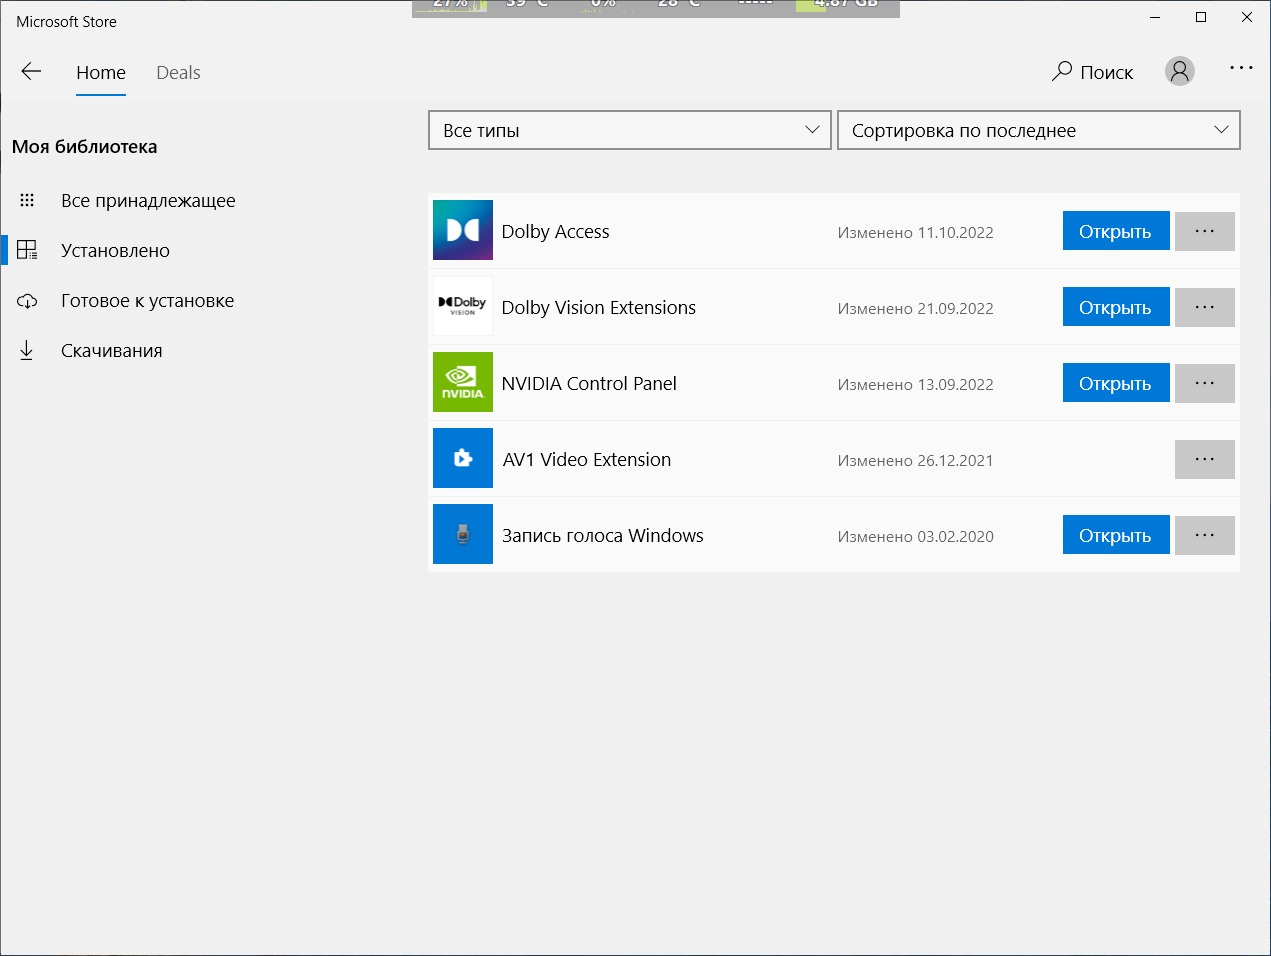Go back using the back arrow
The height and width of the screenshot is (956, 1271).
click(x=31, y=71)
